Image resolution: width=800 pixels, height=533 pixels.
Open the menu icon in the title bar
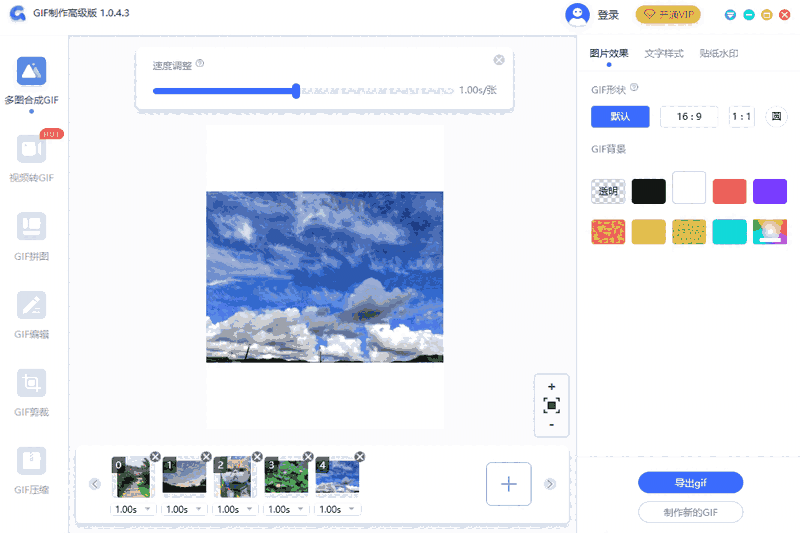point(730,15)
